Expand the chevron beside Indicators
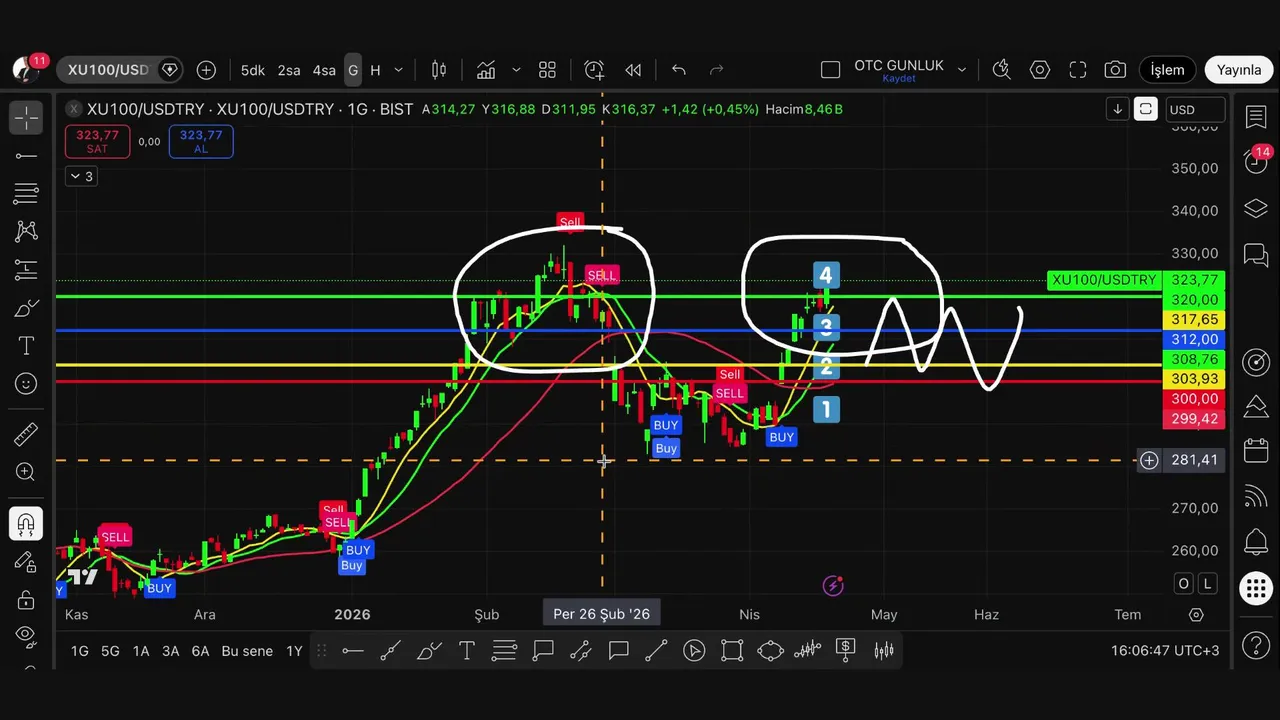1280x720 pixels. [516, 70]
